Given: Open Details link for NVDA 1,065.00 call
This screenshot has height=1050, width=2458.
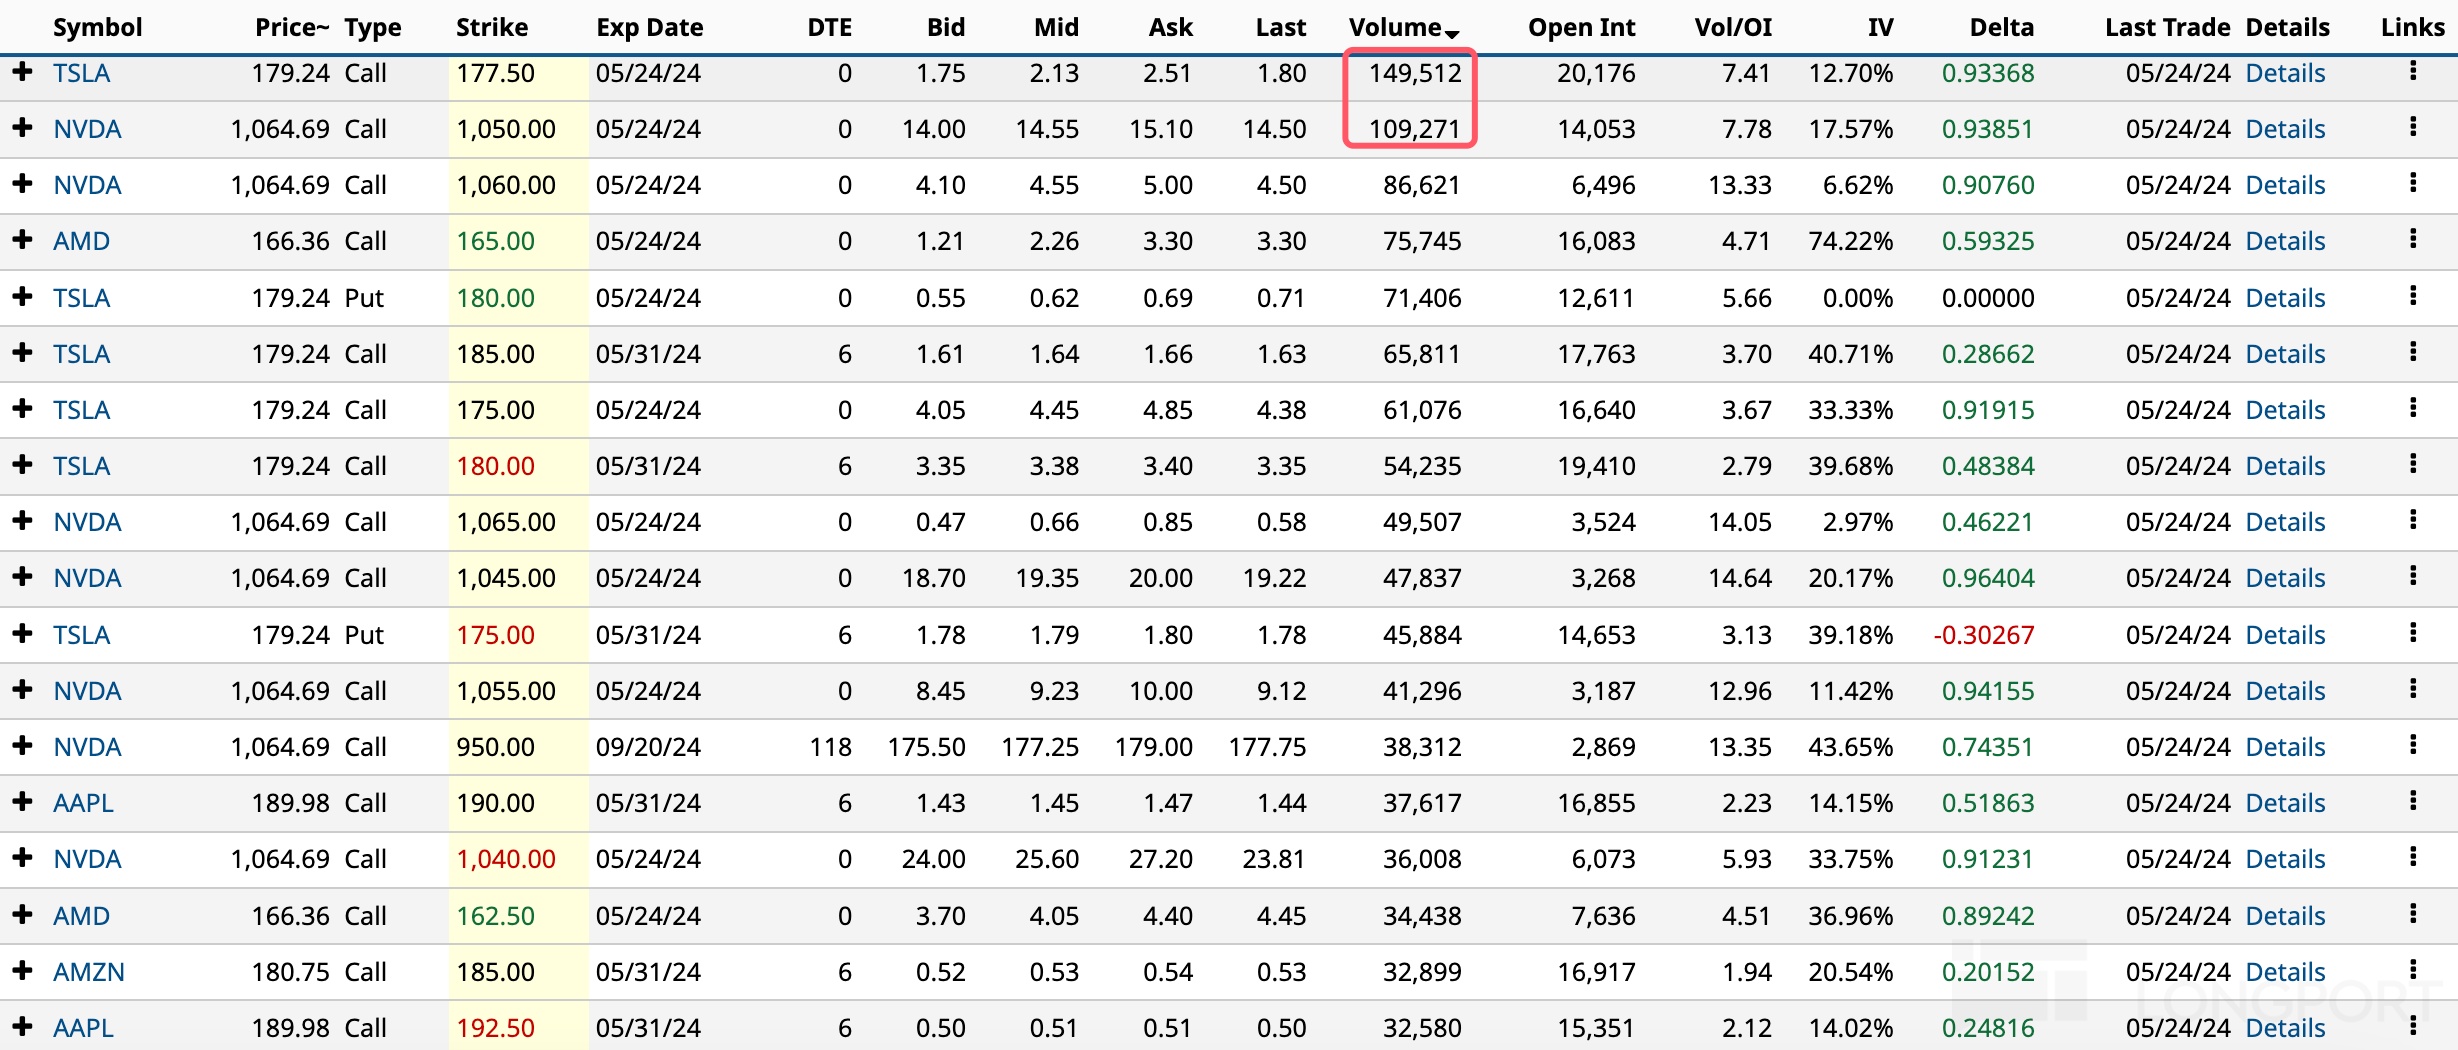Looking at the screenshot, I should pyautogui.click(x=2285, y=522).
